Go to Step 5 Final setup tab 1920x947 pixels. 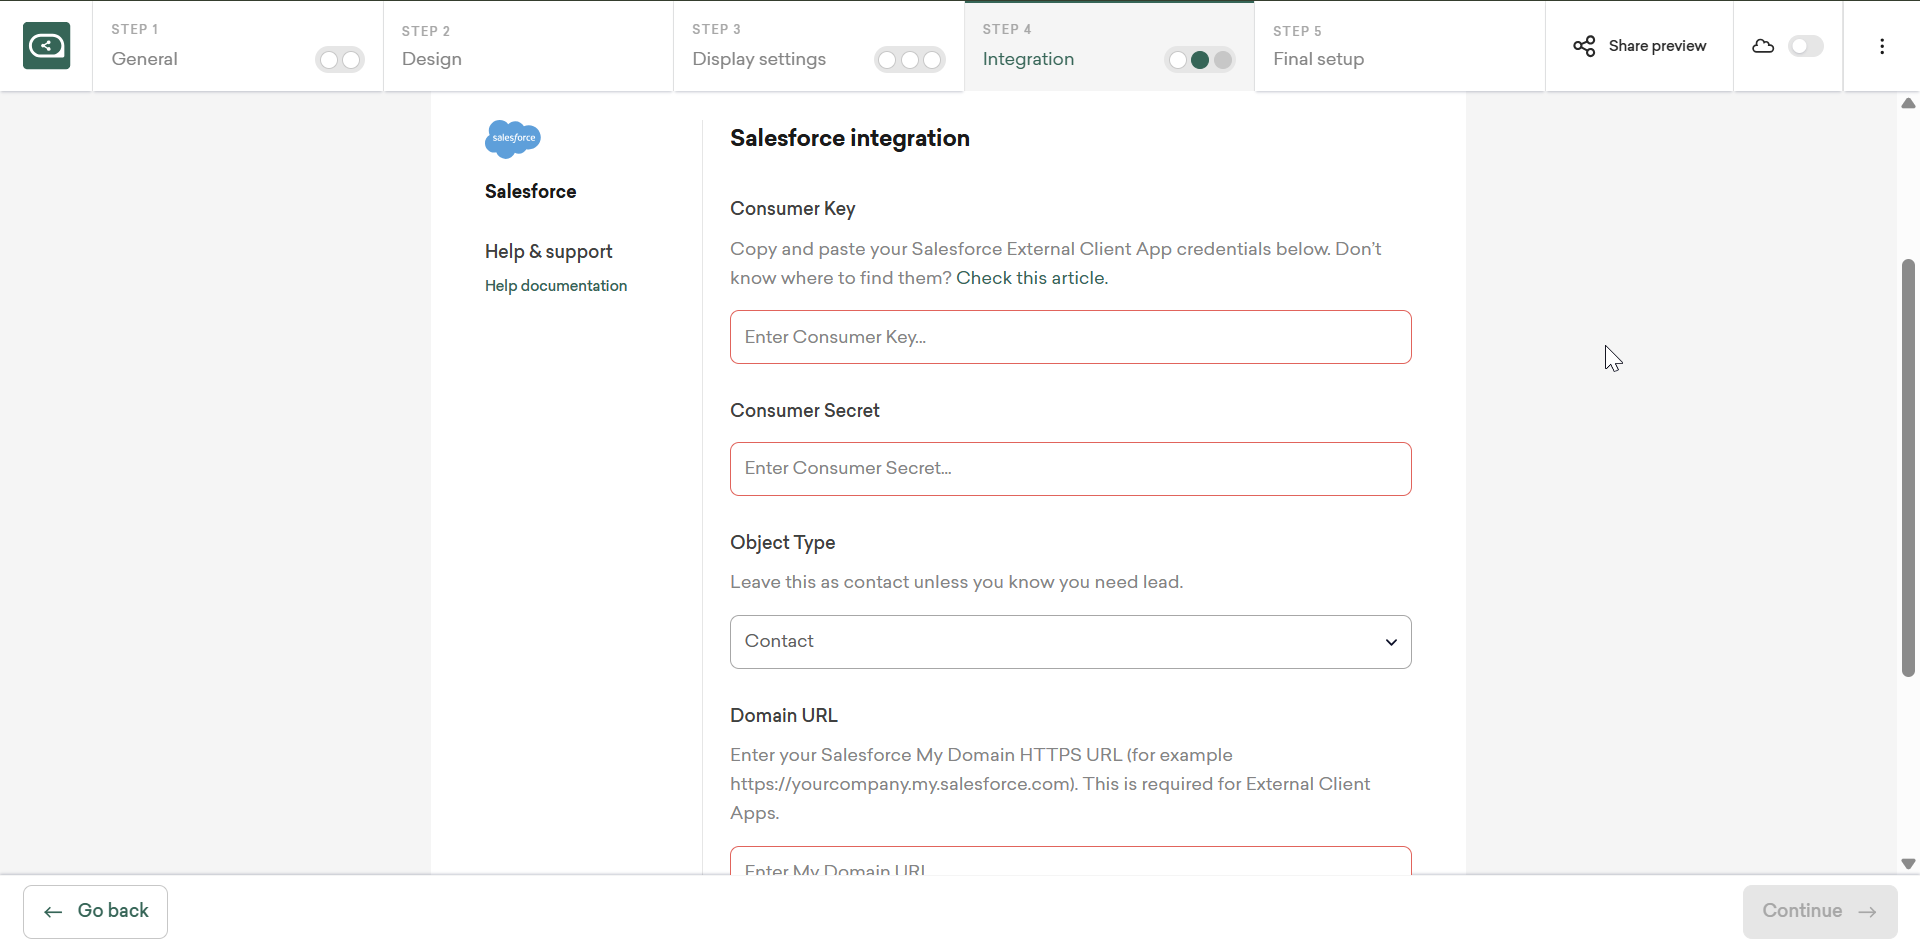[1399, 46]
